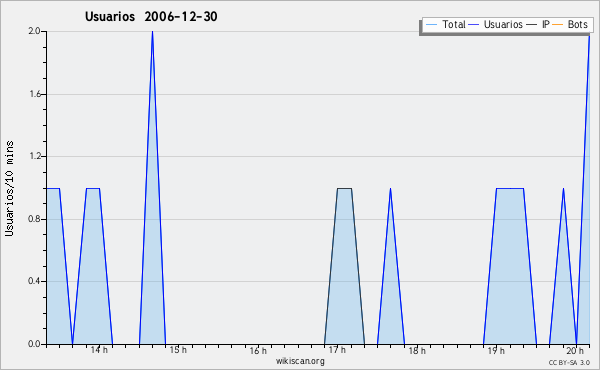Click the wide plateau top after 19 h

(510, 188)
